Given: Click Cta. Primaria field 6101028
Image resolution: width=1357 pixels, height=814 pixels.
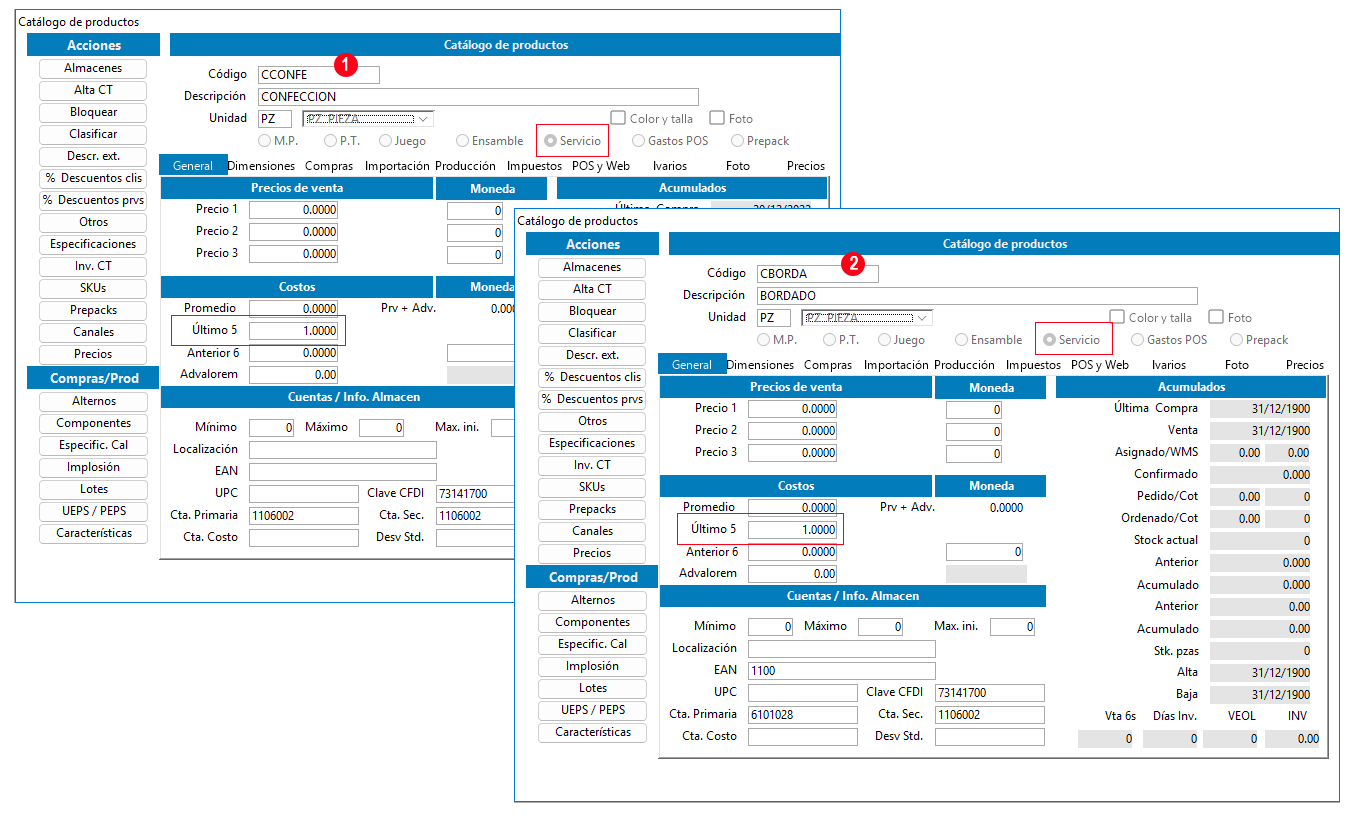Looking at the screenshot, I should (x=803, y=715).
